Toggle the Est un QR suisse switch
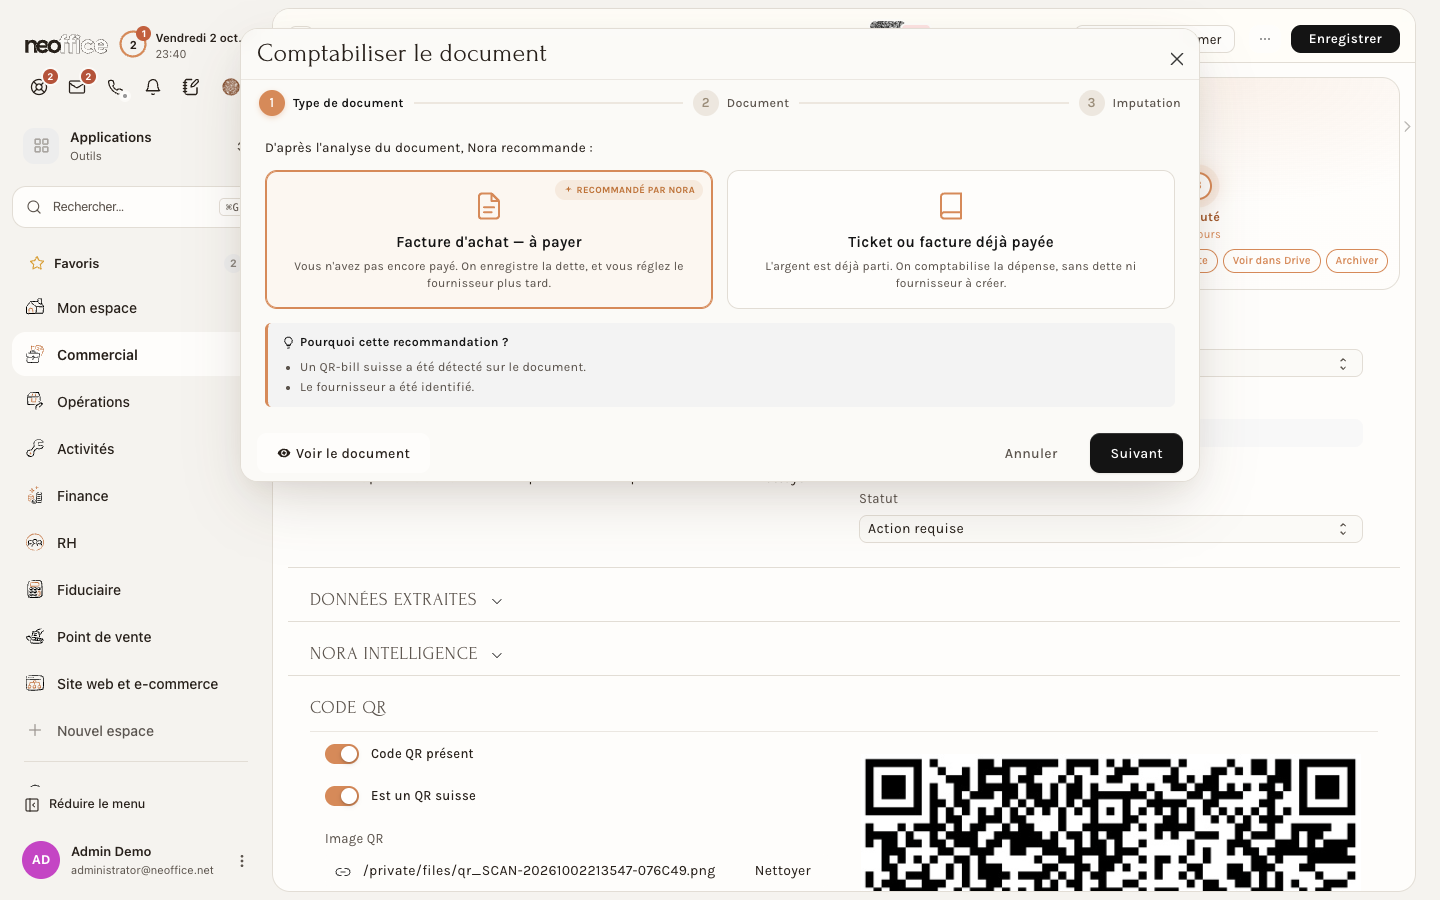The image size is (1440, 900). point(342,796)
